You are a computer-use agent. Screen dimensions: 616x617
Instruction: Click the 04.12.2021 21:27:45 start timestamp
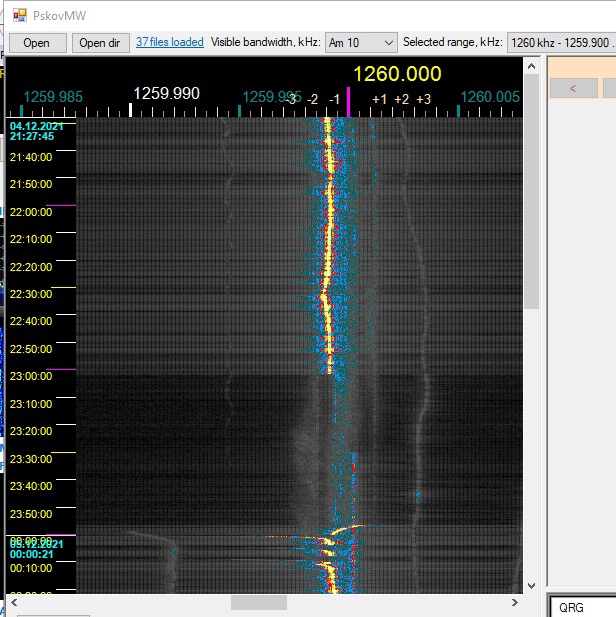tap(36, 131)
